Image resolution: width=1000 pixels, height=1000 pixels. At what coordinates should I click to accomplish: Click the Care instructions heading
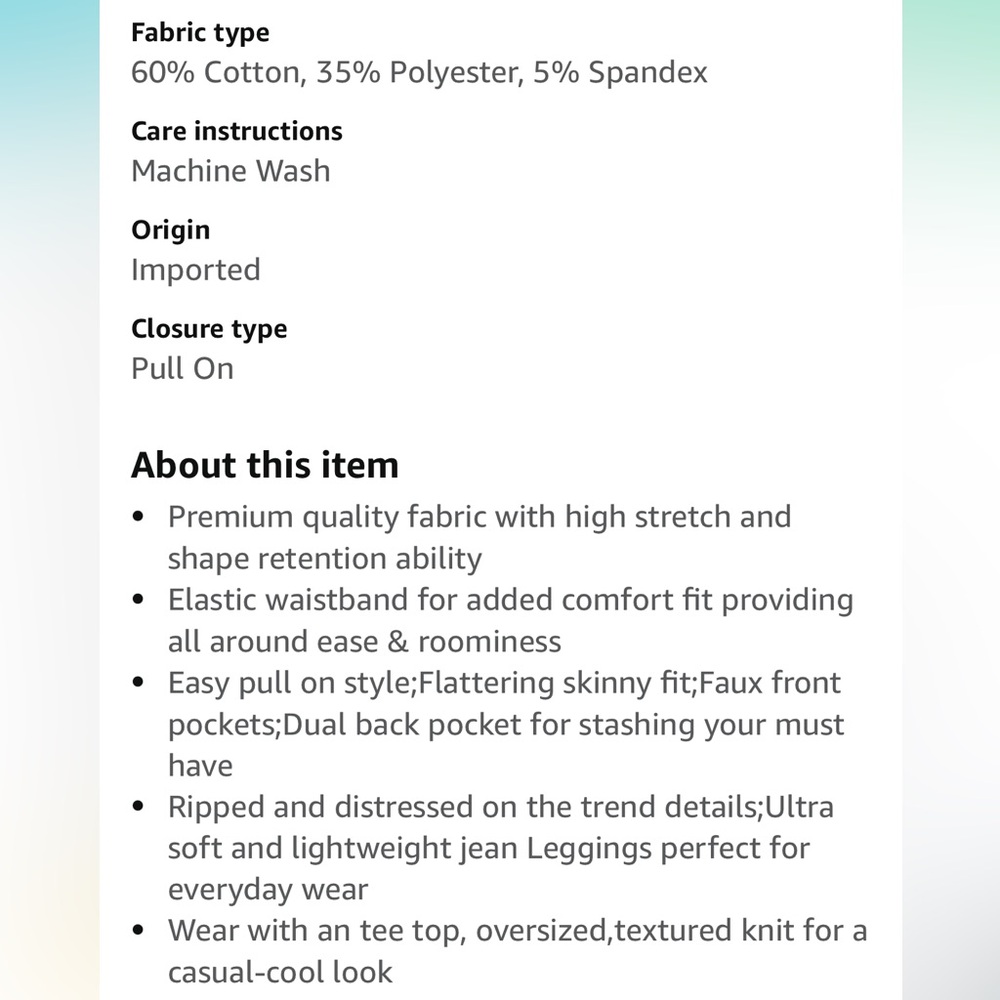click(x=237, y=131)
